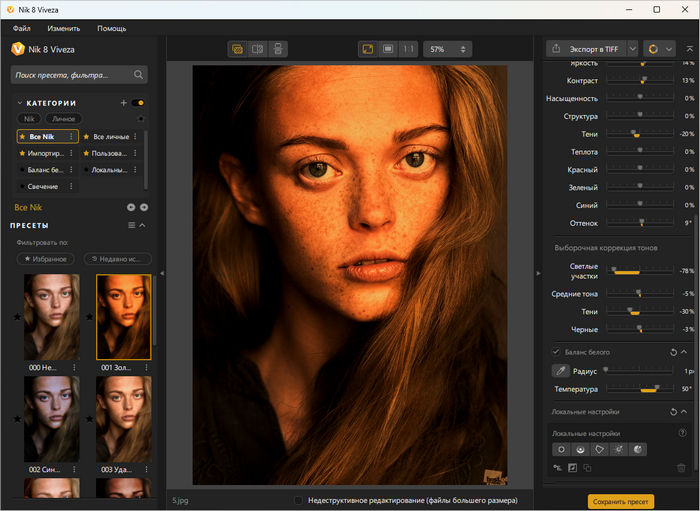Set zoom to 1:1 view
The image size is (700, 511).
pyautogui.click(x=408, y=48)
